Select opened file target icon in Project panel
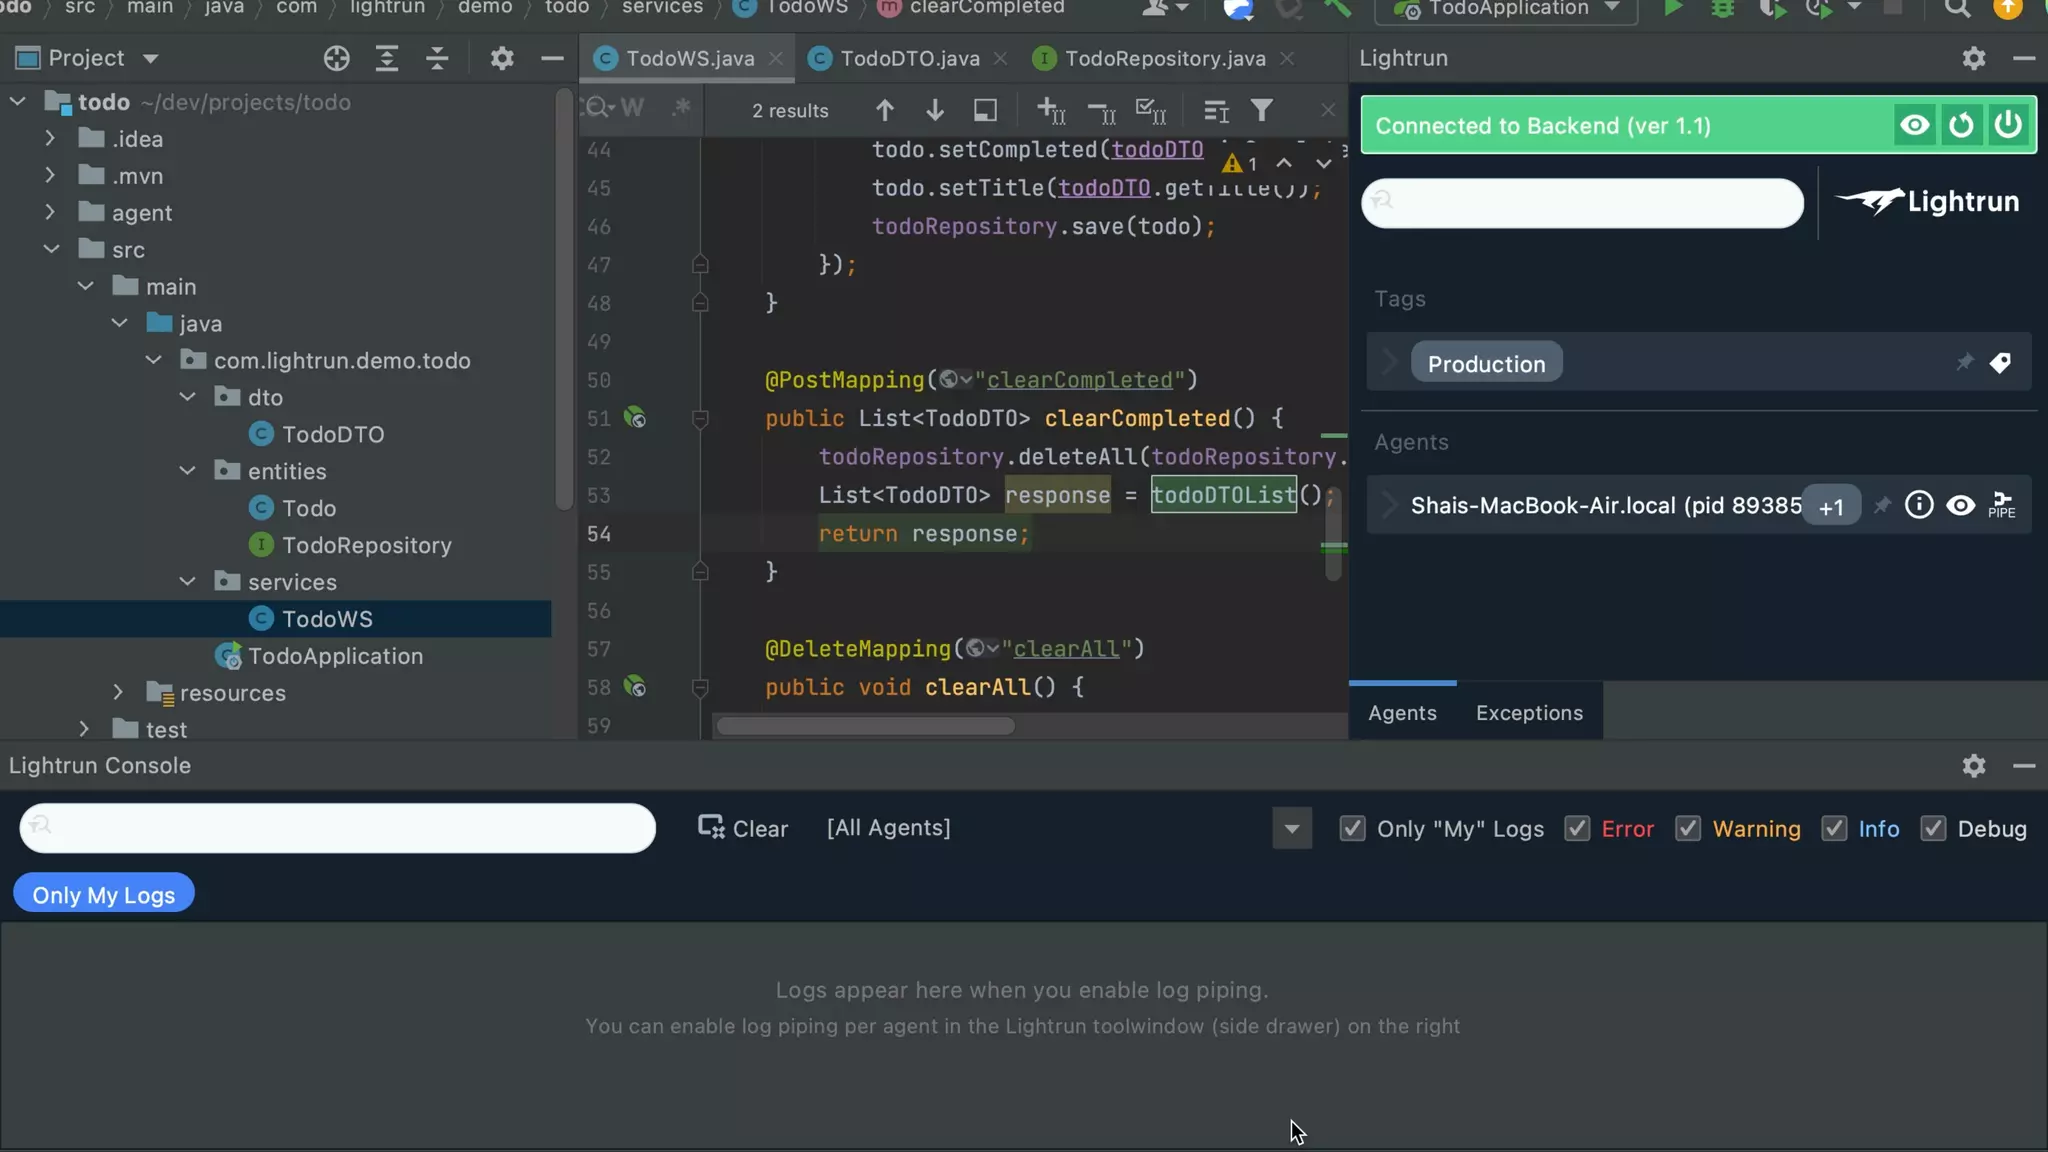The width and height of the screenshot is (2048, 1152). (x=337, y=58)
